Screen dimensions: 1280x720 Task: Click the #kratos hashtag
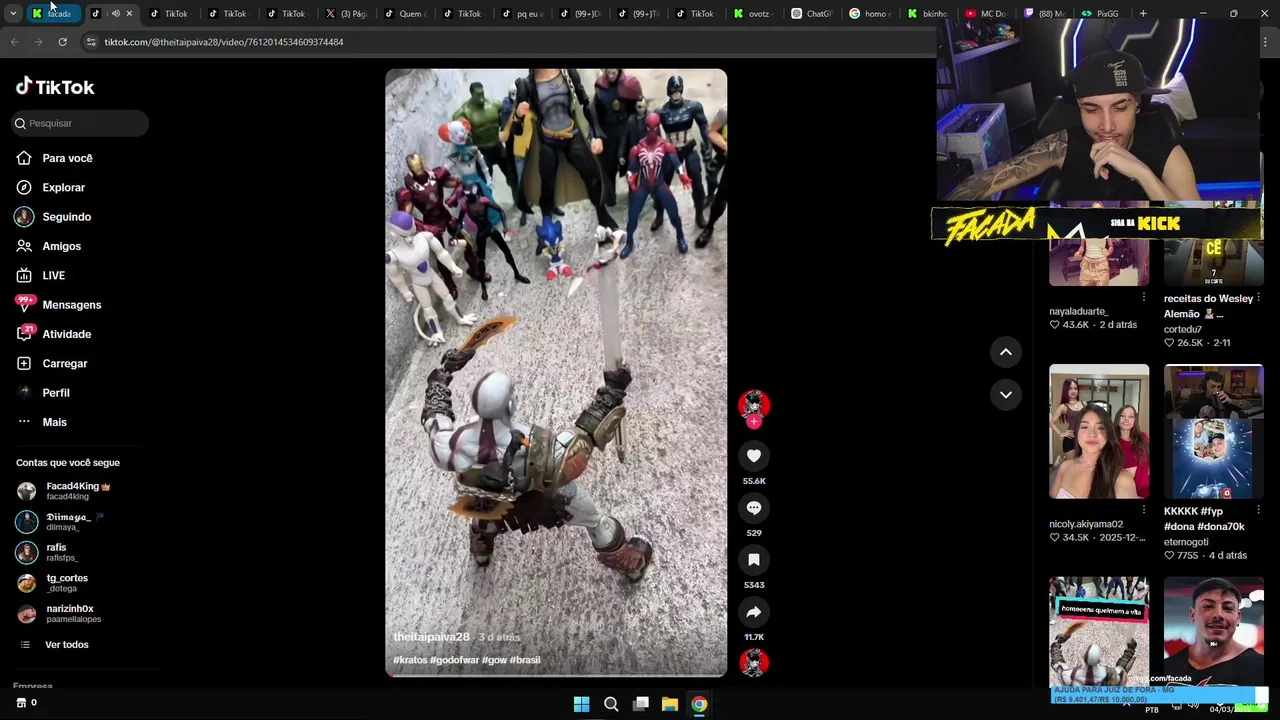[410, 660]
